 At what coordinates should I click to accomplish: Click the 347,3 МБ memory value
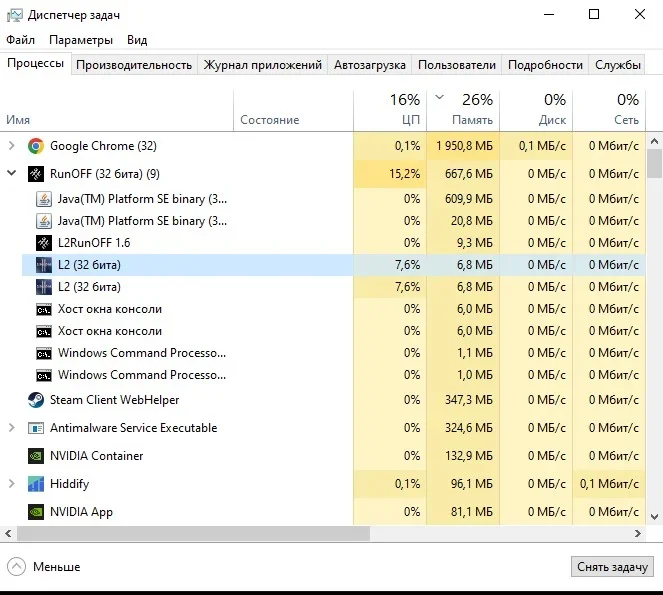pyautogui.click(x=469, y=400)
